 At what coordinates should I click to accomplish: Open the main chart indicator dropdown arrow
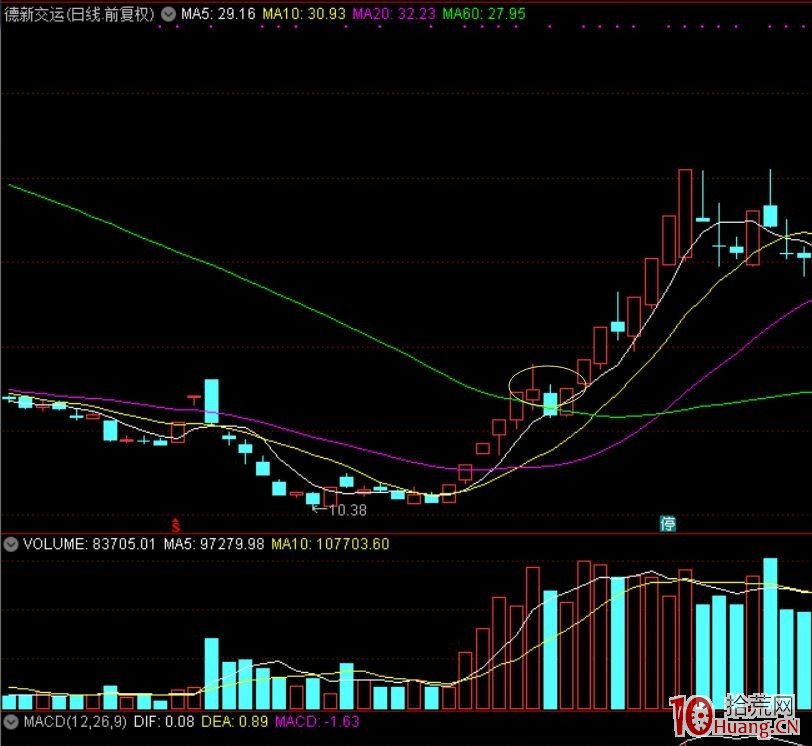click(168, 14)
